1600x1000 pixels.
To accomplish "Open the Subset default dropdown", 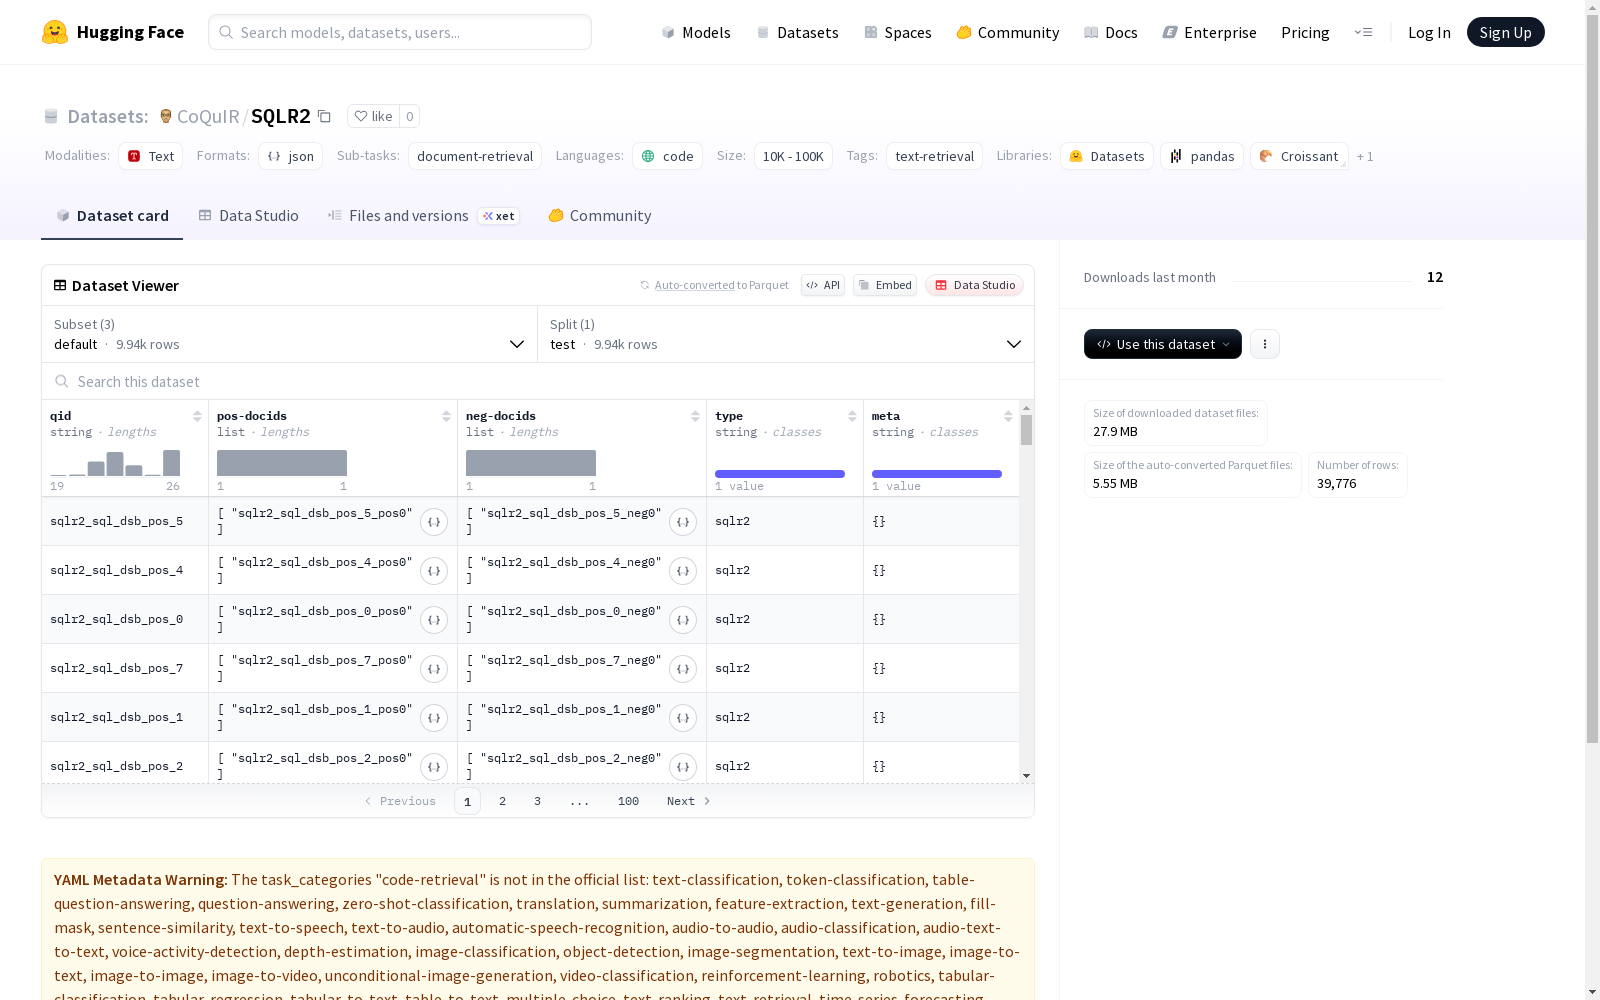I will 290,334.
